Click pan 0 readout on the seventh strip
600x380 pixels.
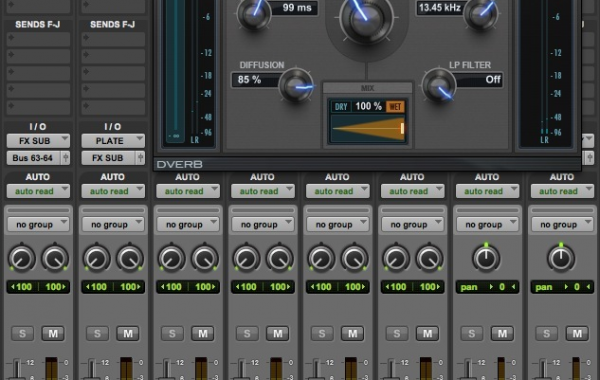(x=487, y=287)
